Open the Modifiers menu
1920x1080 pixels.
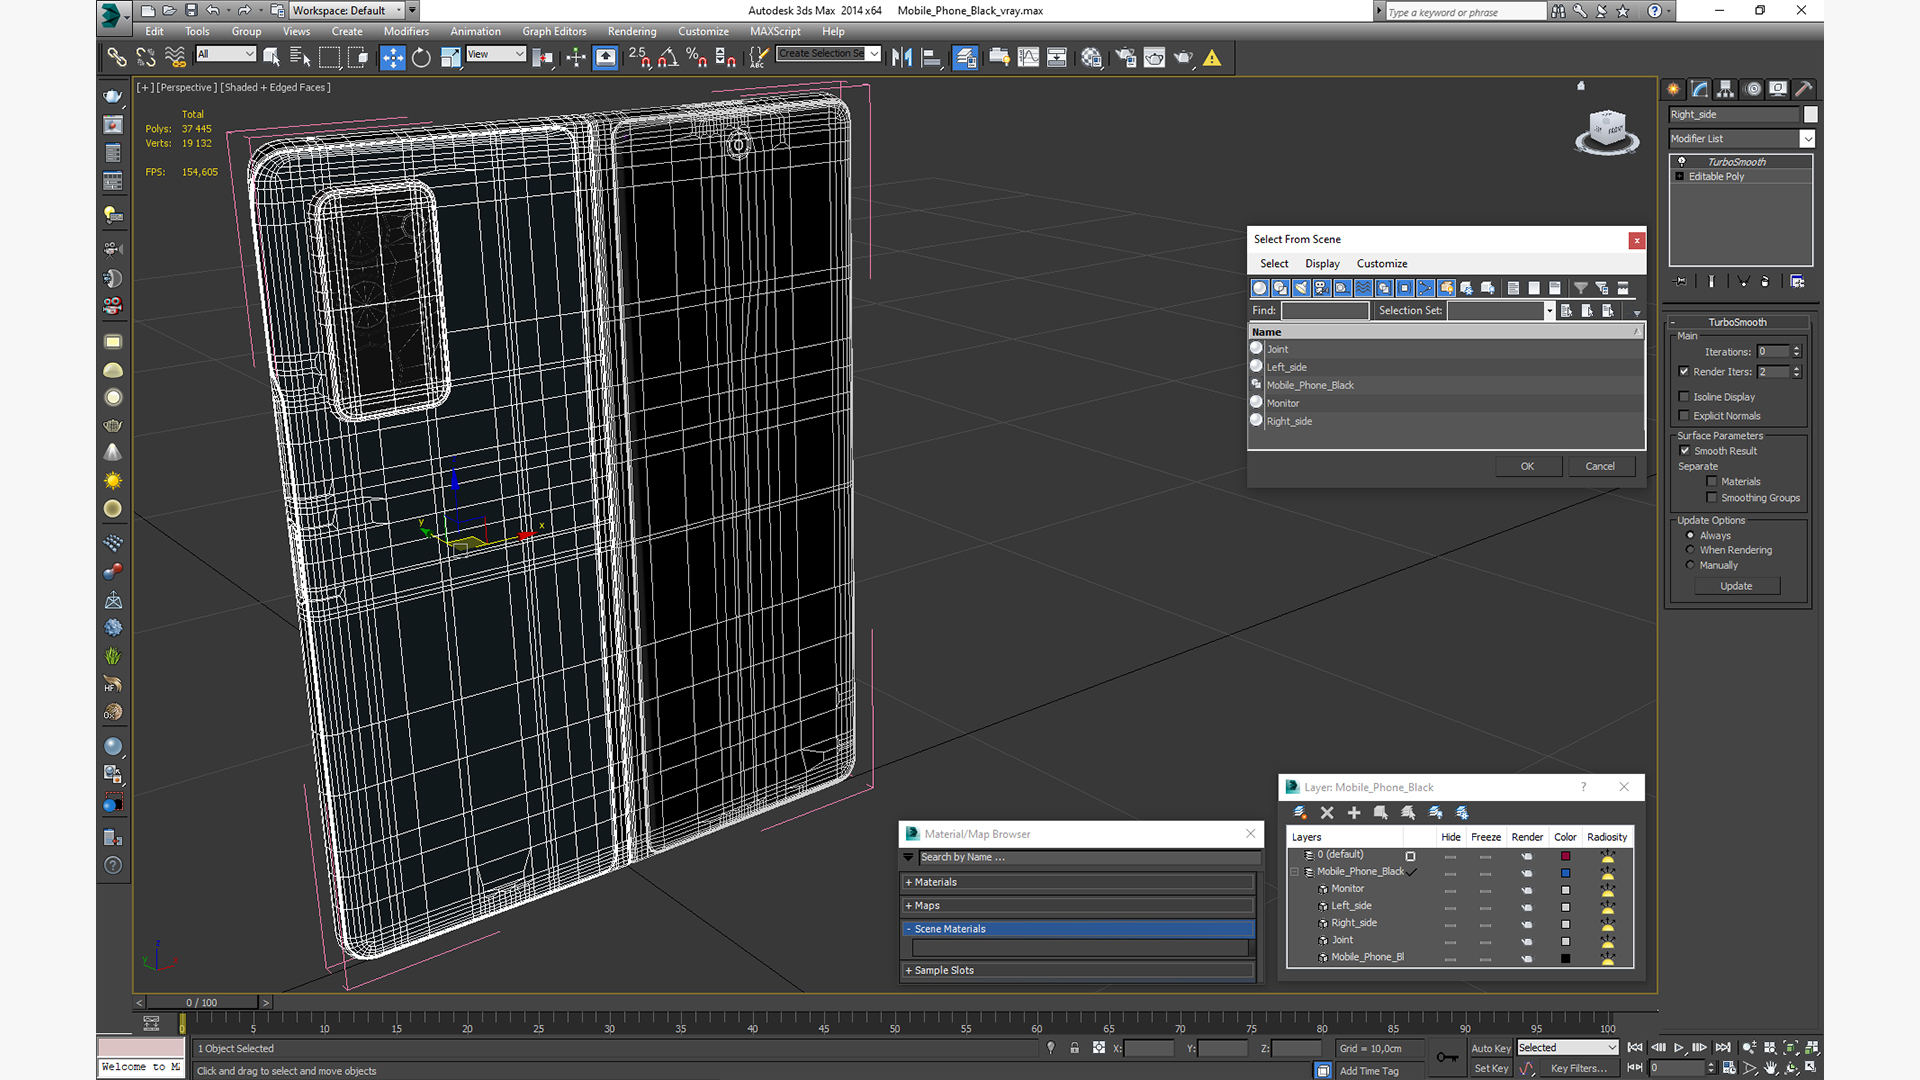click(x=406, y=32)
